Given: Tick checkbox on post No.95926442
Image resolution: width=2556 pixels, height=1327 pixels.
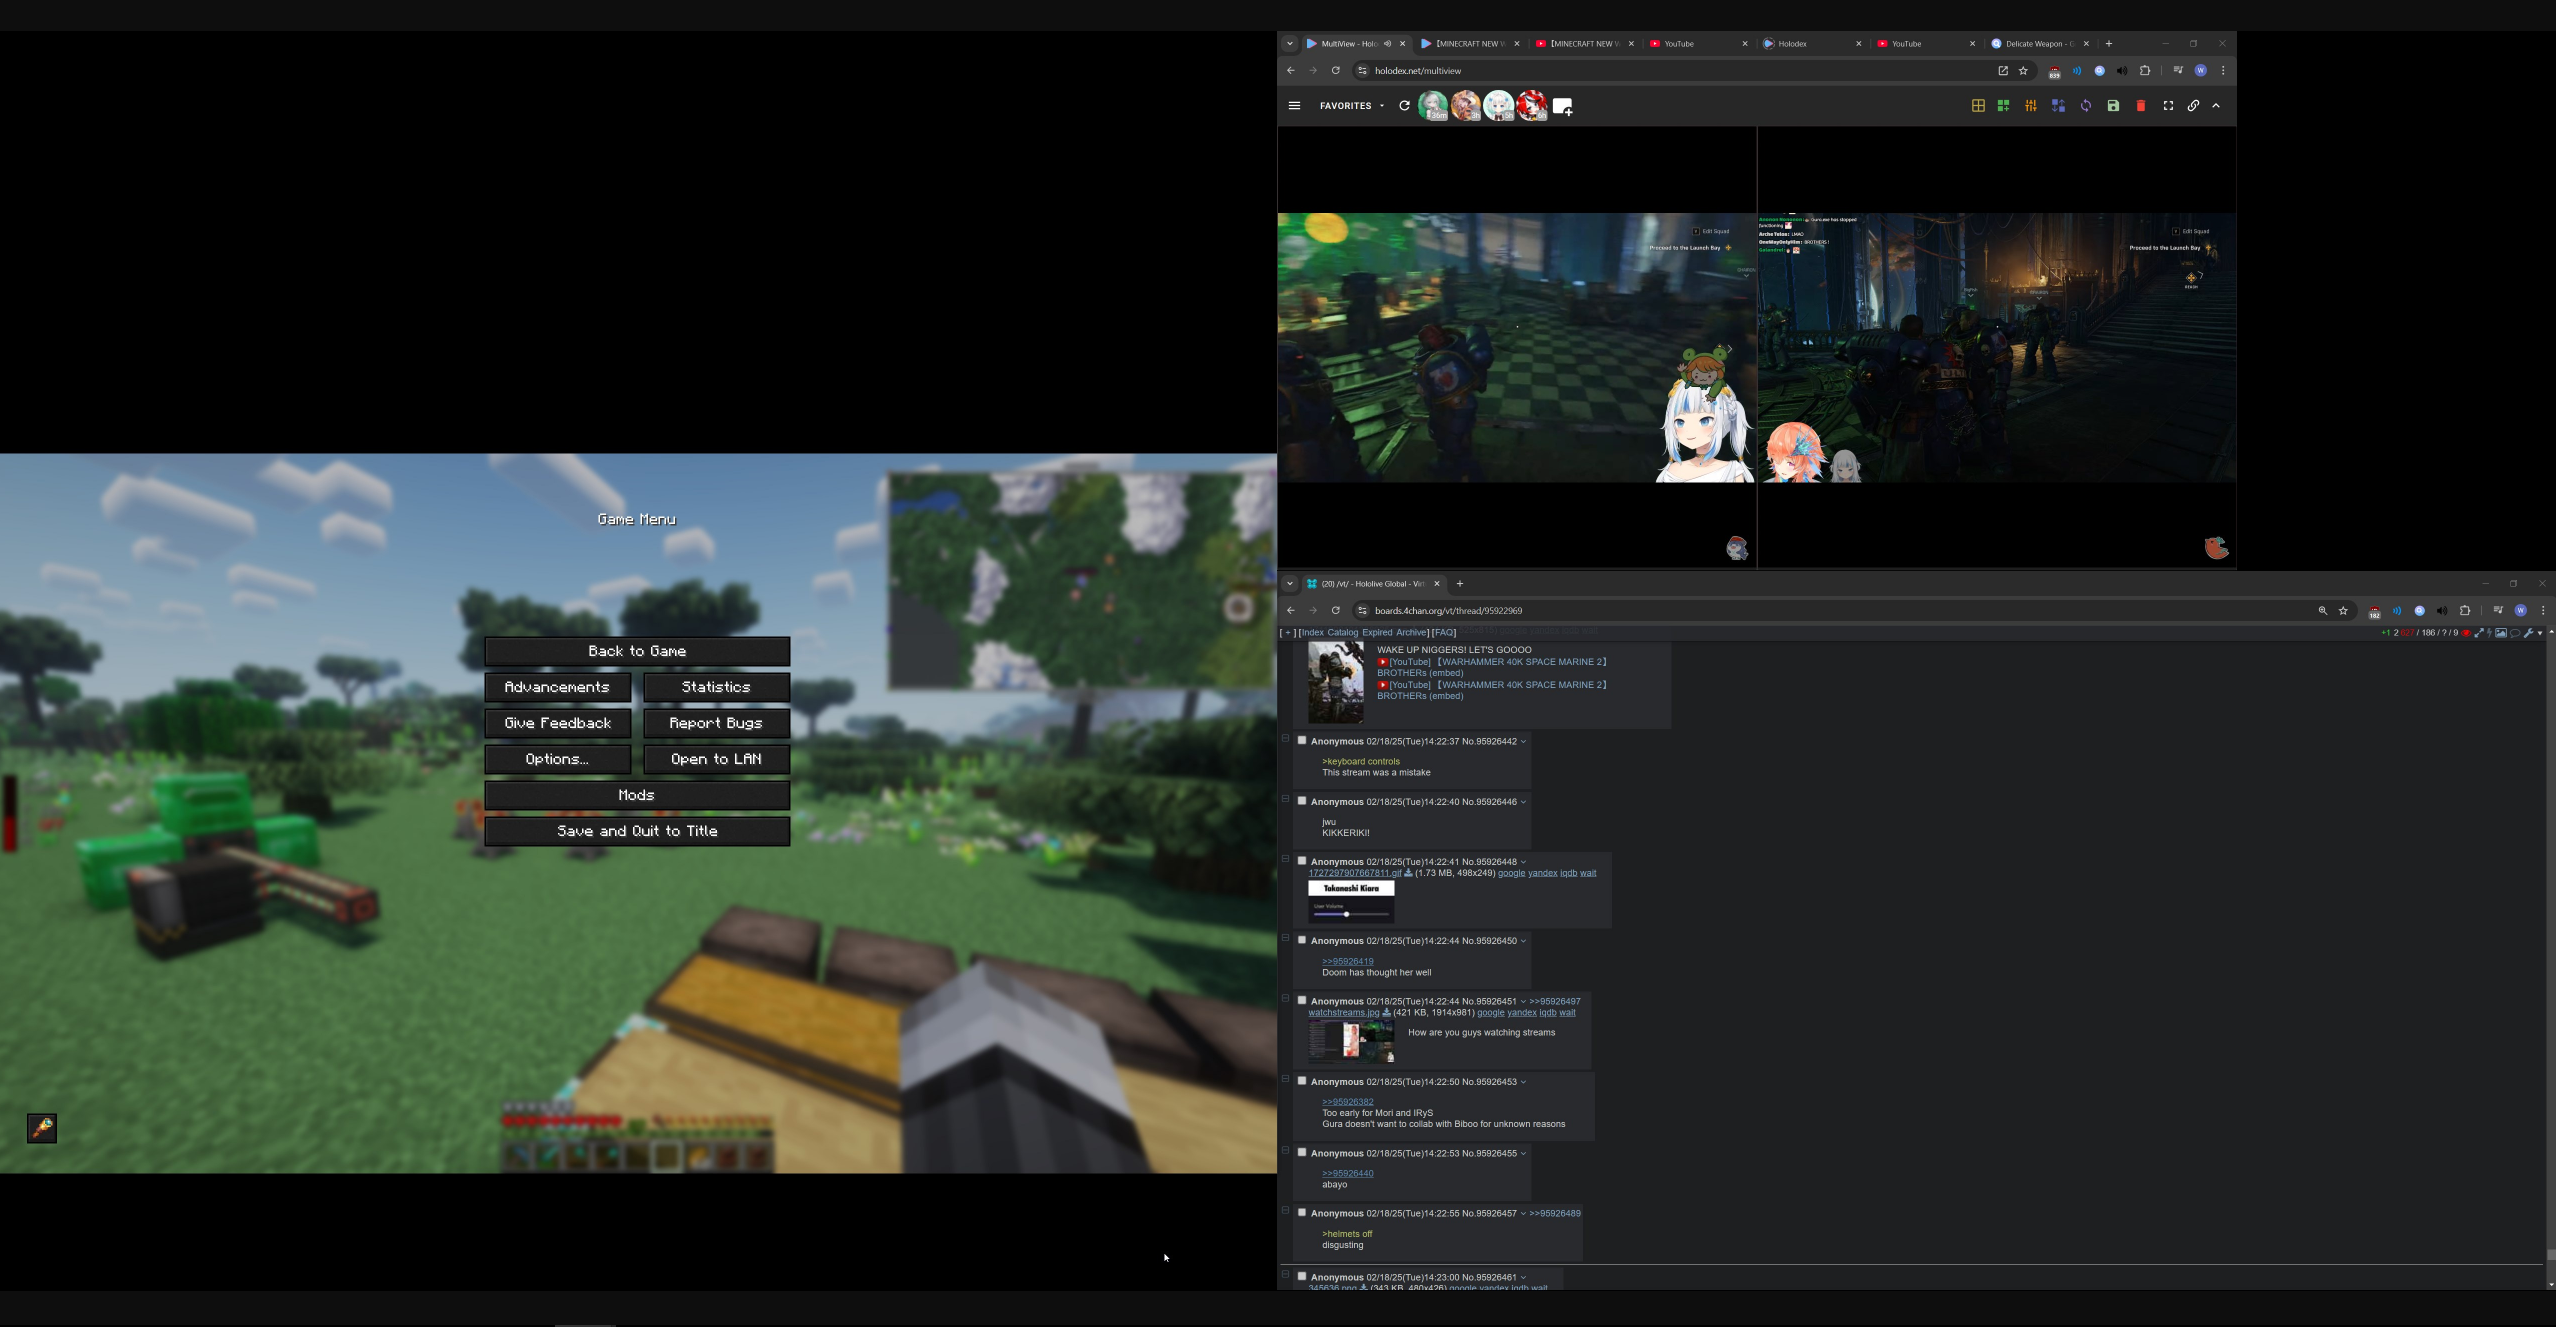Looking at the screenshot, I should (1302, 741).
